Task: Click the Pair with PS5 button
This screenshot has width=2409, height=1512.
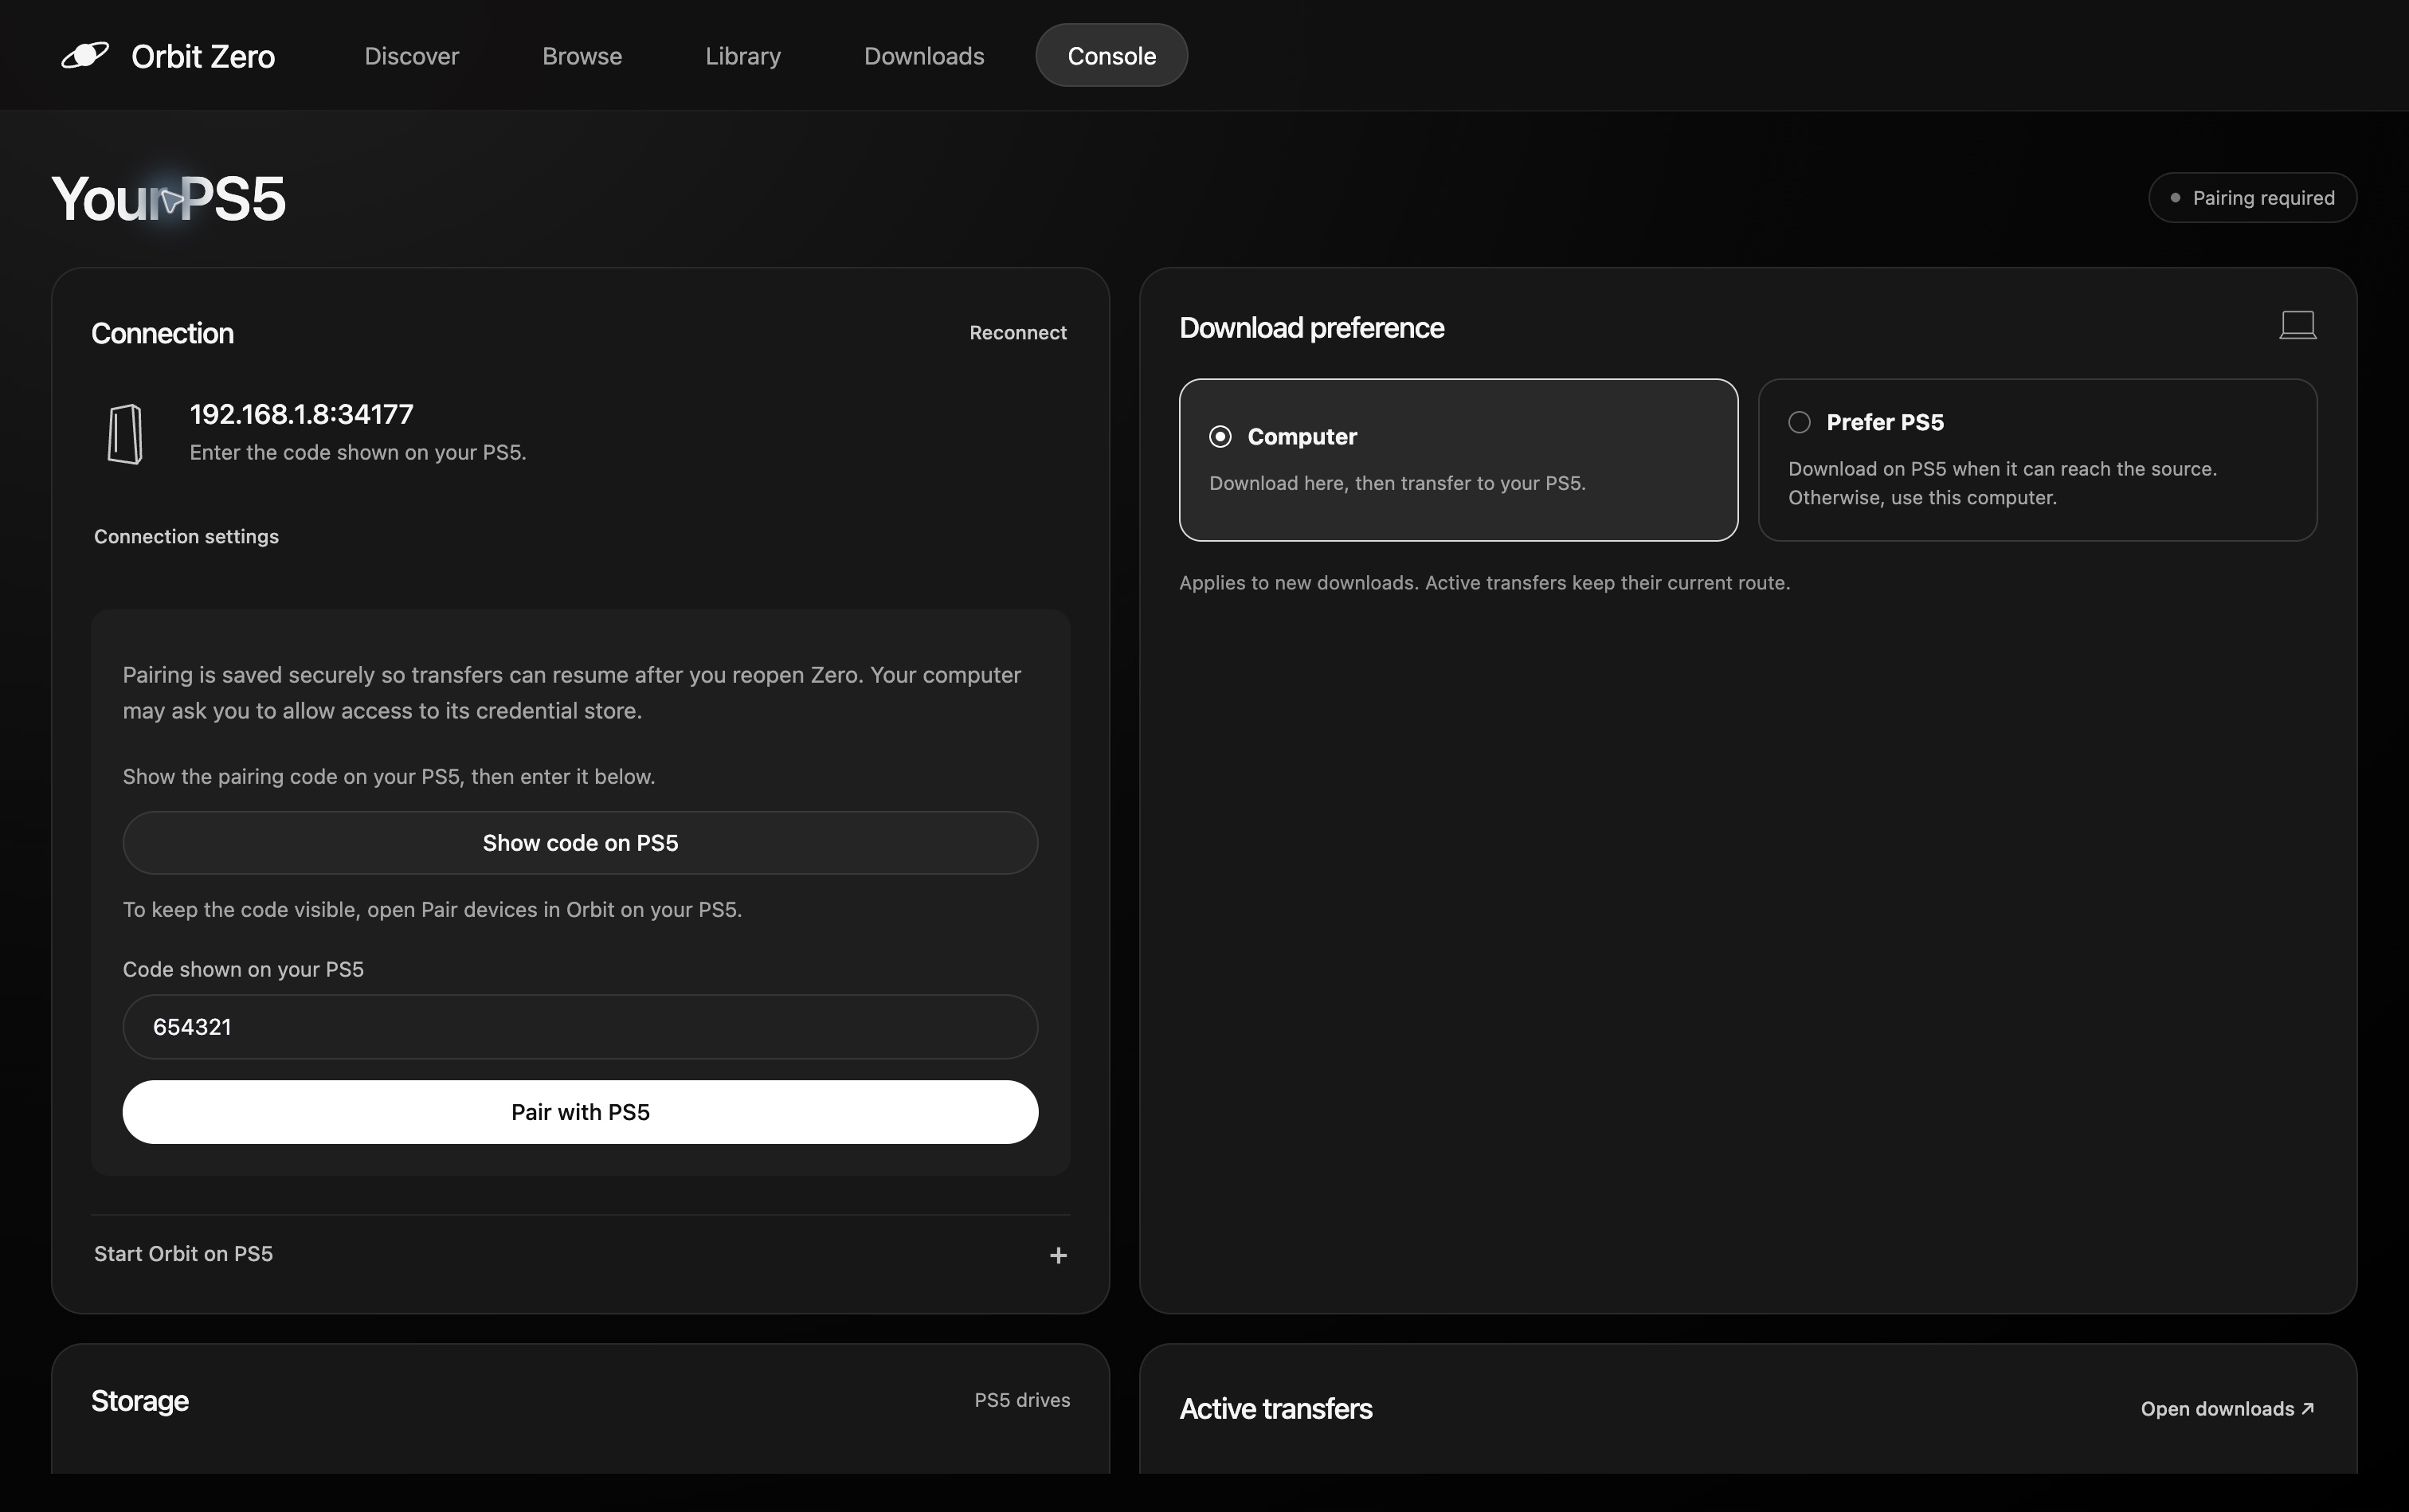Action: click(x=580, y=1112)
